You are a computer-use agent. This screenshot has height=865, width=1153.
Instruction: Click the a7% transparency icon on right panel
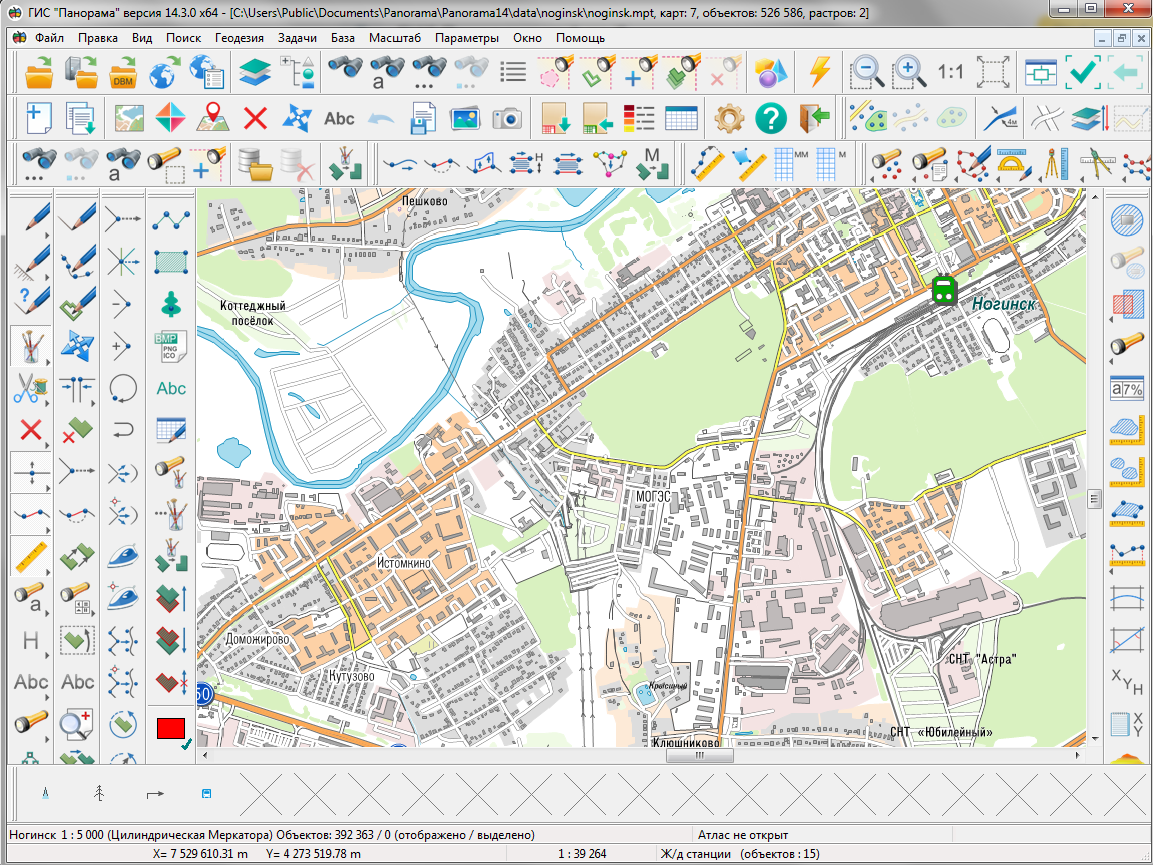[1127, 389]
